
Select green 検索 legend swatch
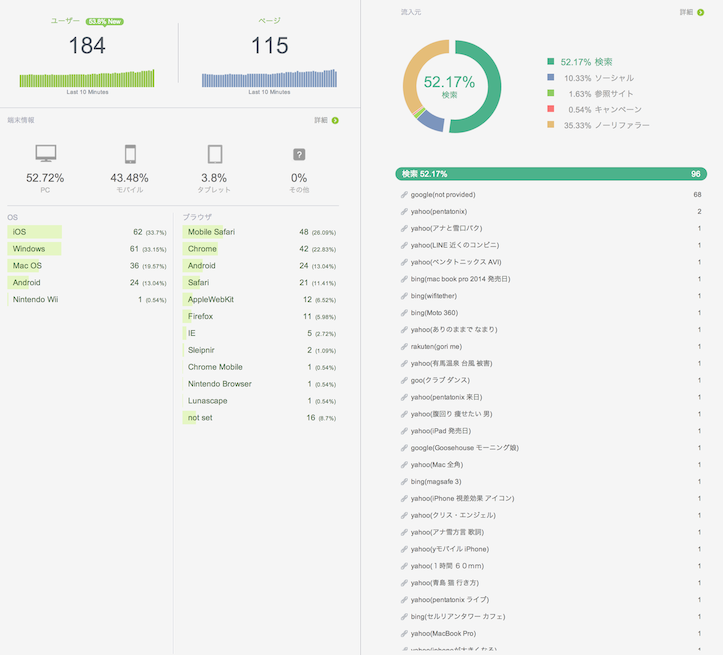551,62
